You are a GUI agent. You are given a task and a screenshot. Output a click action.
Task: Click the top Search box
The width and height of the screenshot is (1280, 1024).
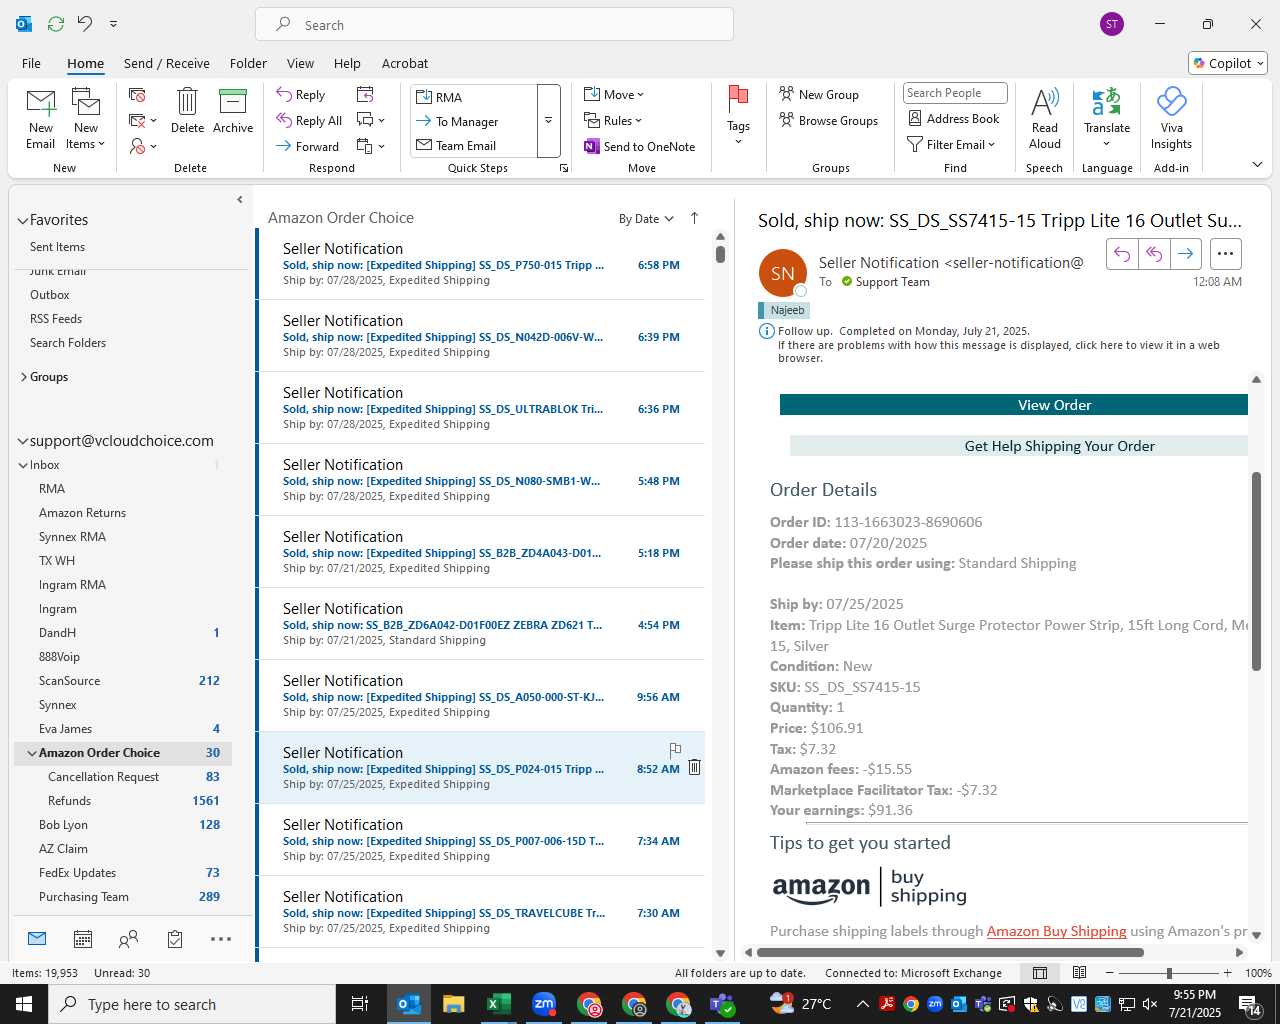494,24
